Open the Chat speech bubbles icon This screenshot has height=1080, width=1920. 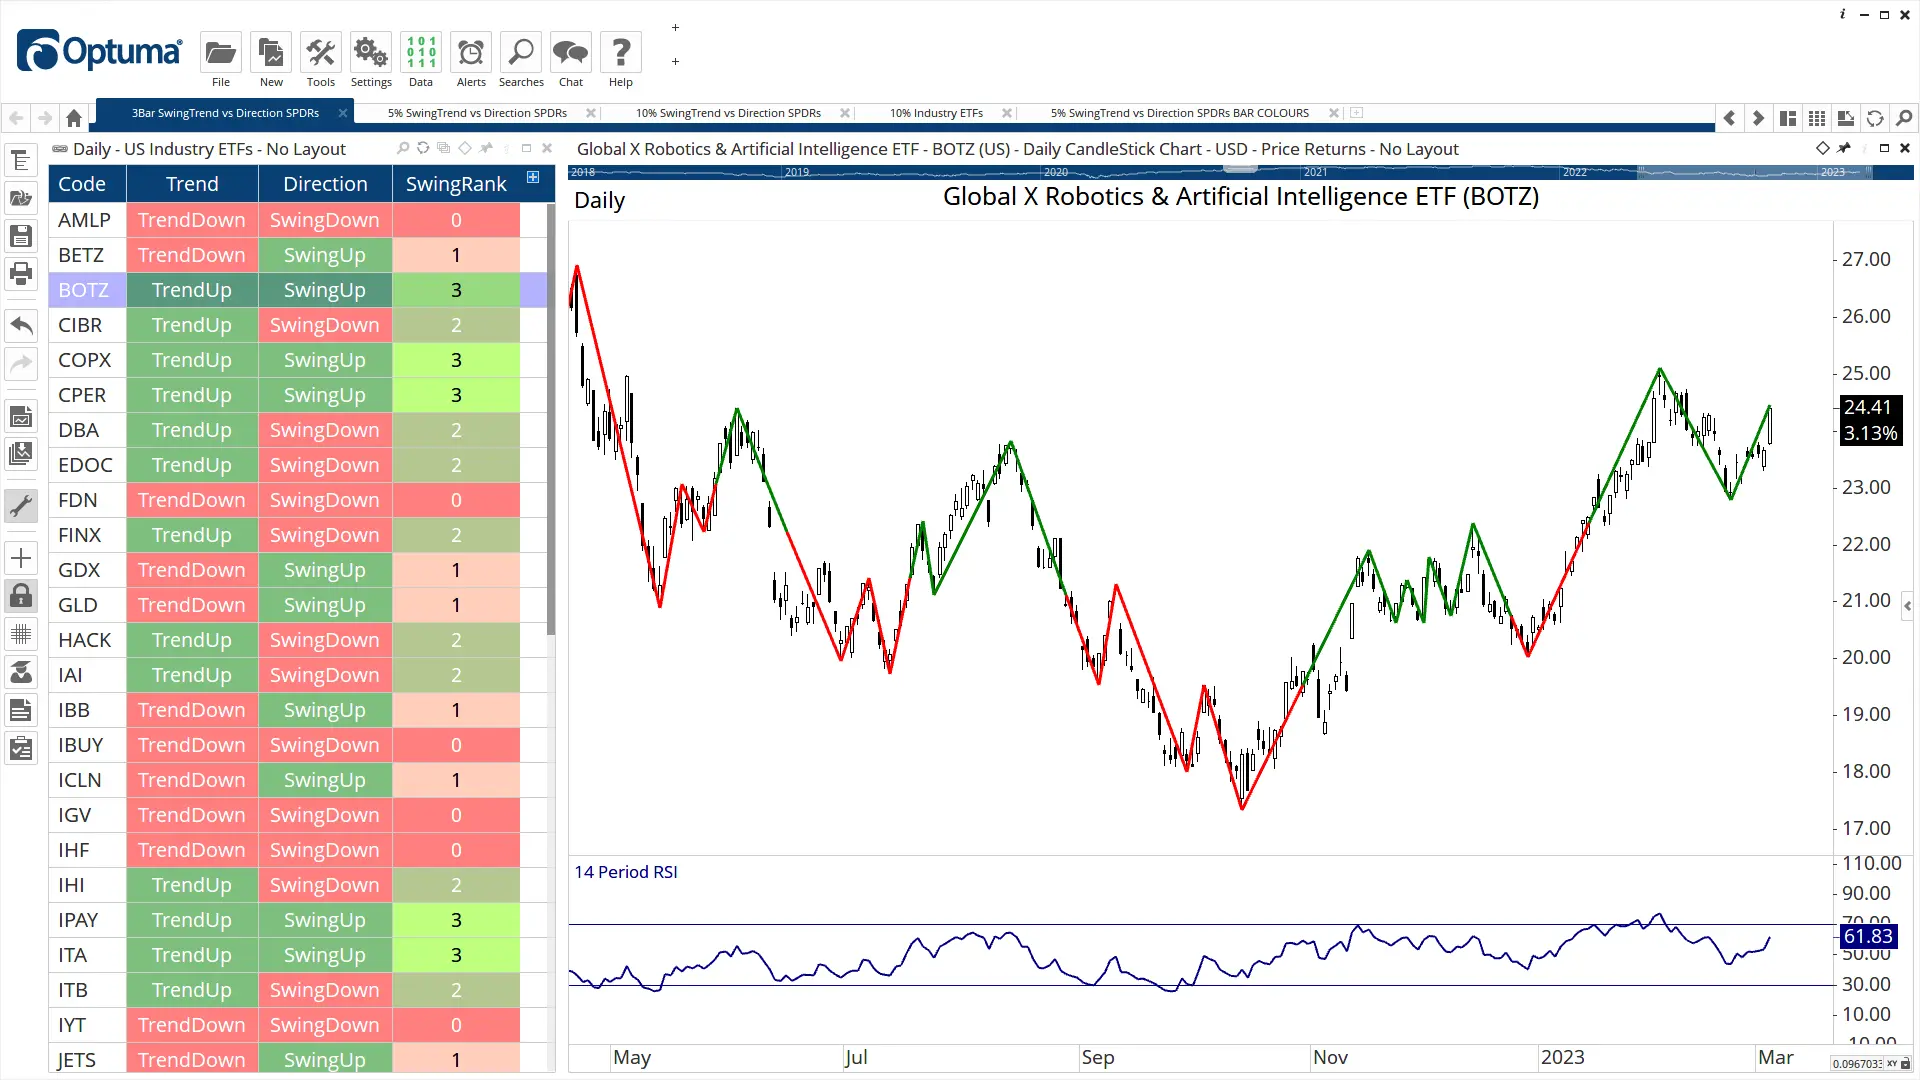click(x=571, y=53)
